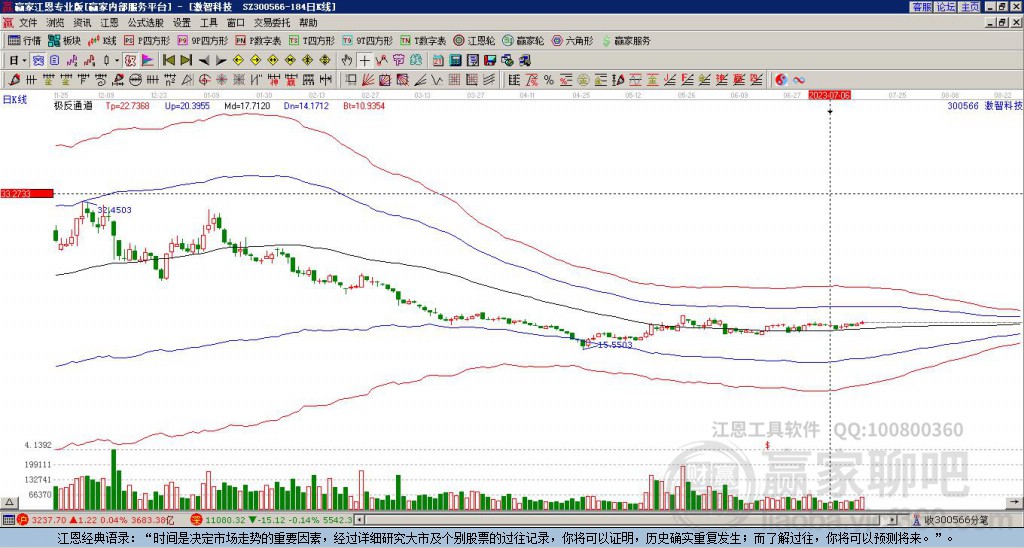1024x548 pixels.
Task: Click the red 2023-07-06 date marker
Action: pos(829,95)
